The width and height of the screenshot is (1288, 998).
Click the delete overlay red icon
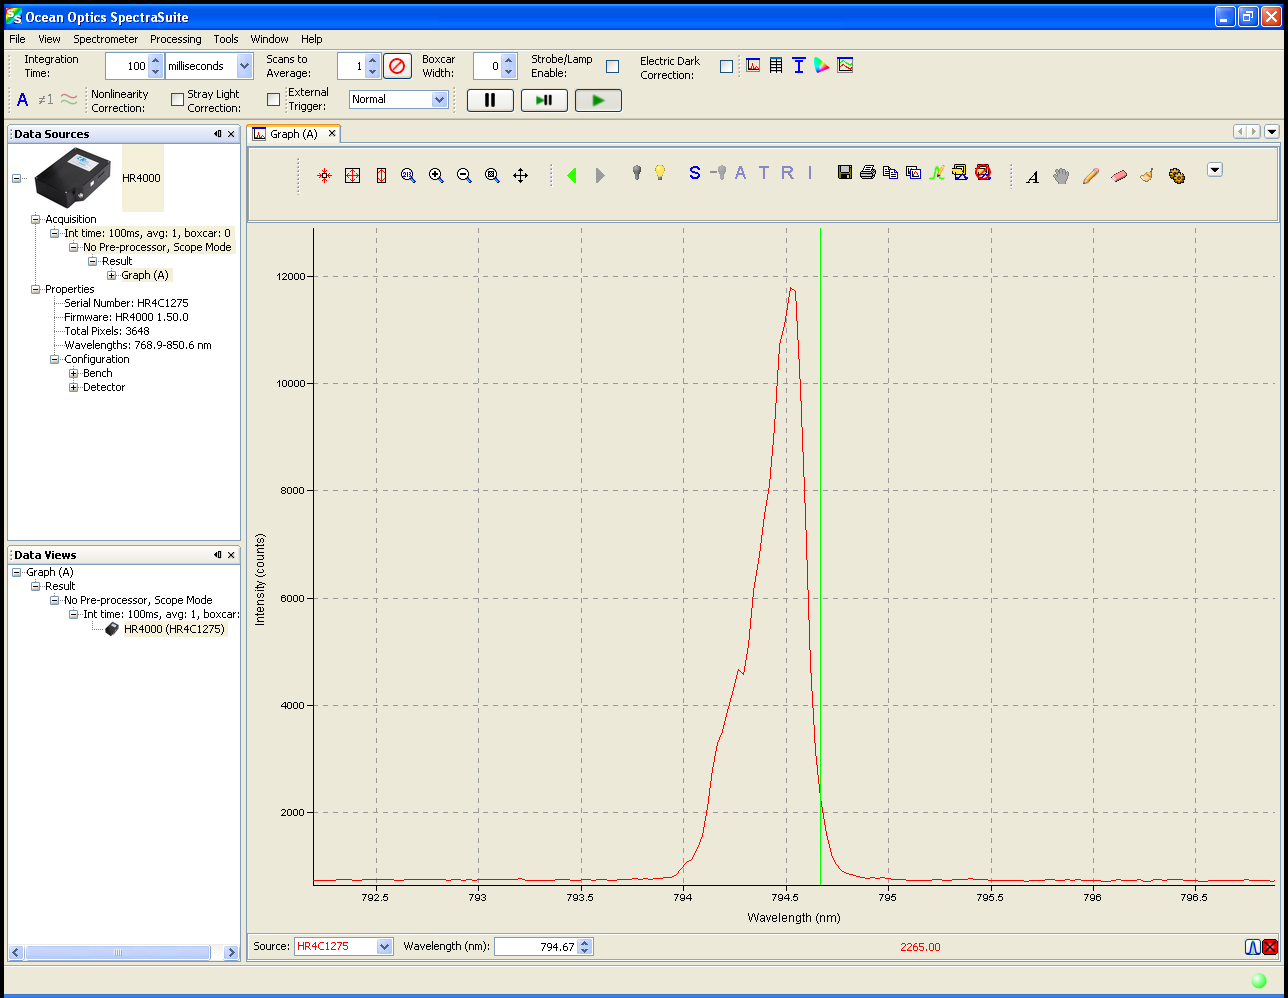[983, 173]
